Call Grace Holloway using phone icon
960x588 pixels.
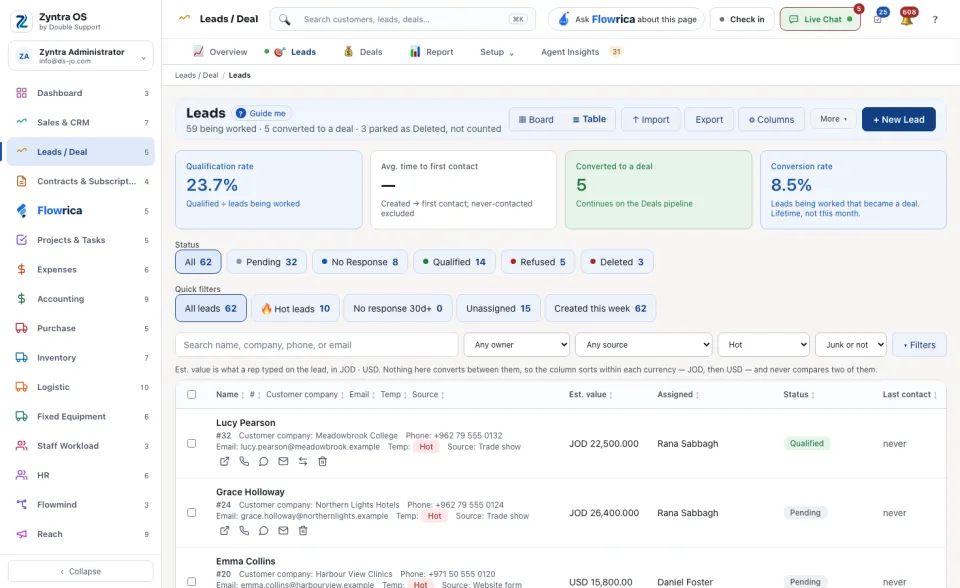pyautogui.click(x=244, y=530)
